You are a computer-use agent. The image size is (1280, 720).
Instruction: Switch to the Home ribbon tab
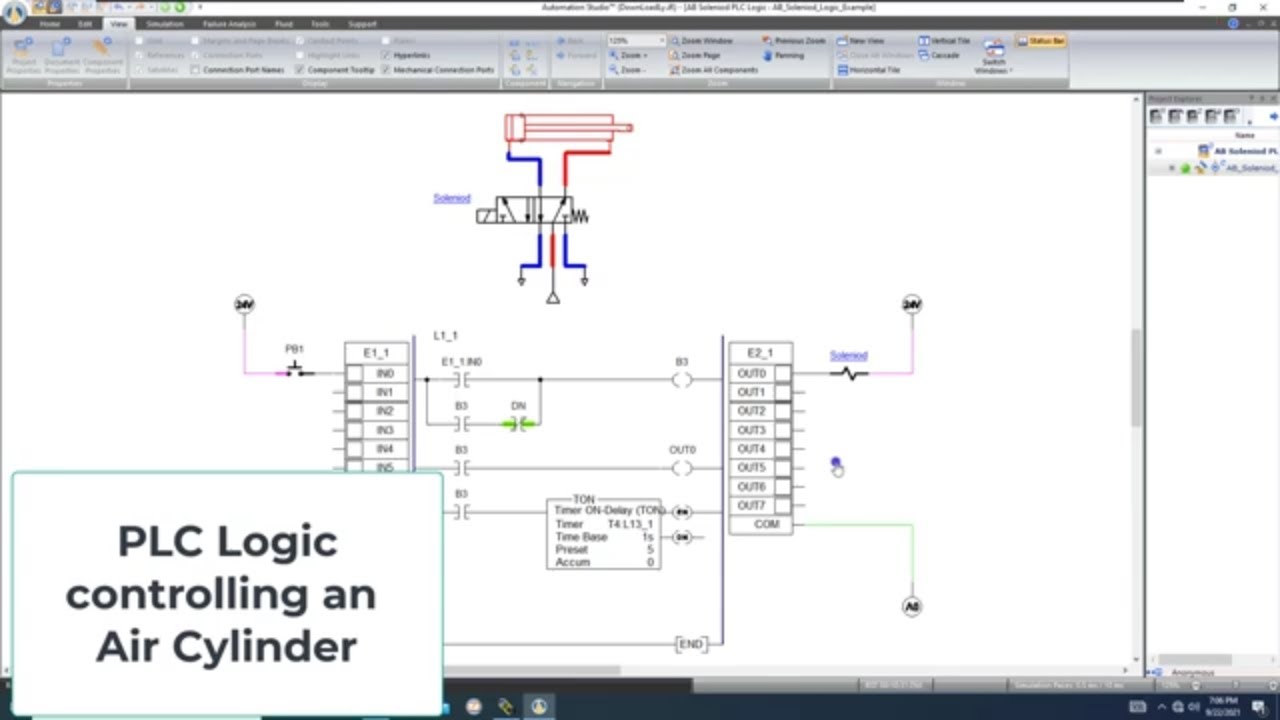tap(49, 24)
